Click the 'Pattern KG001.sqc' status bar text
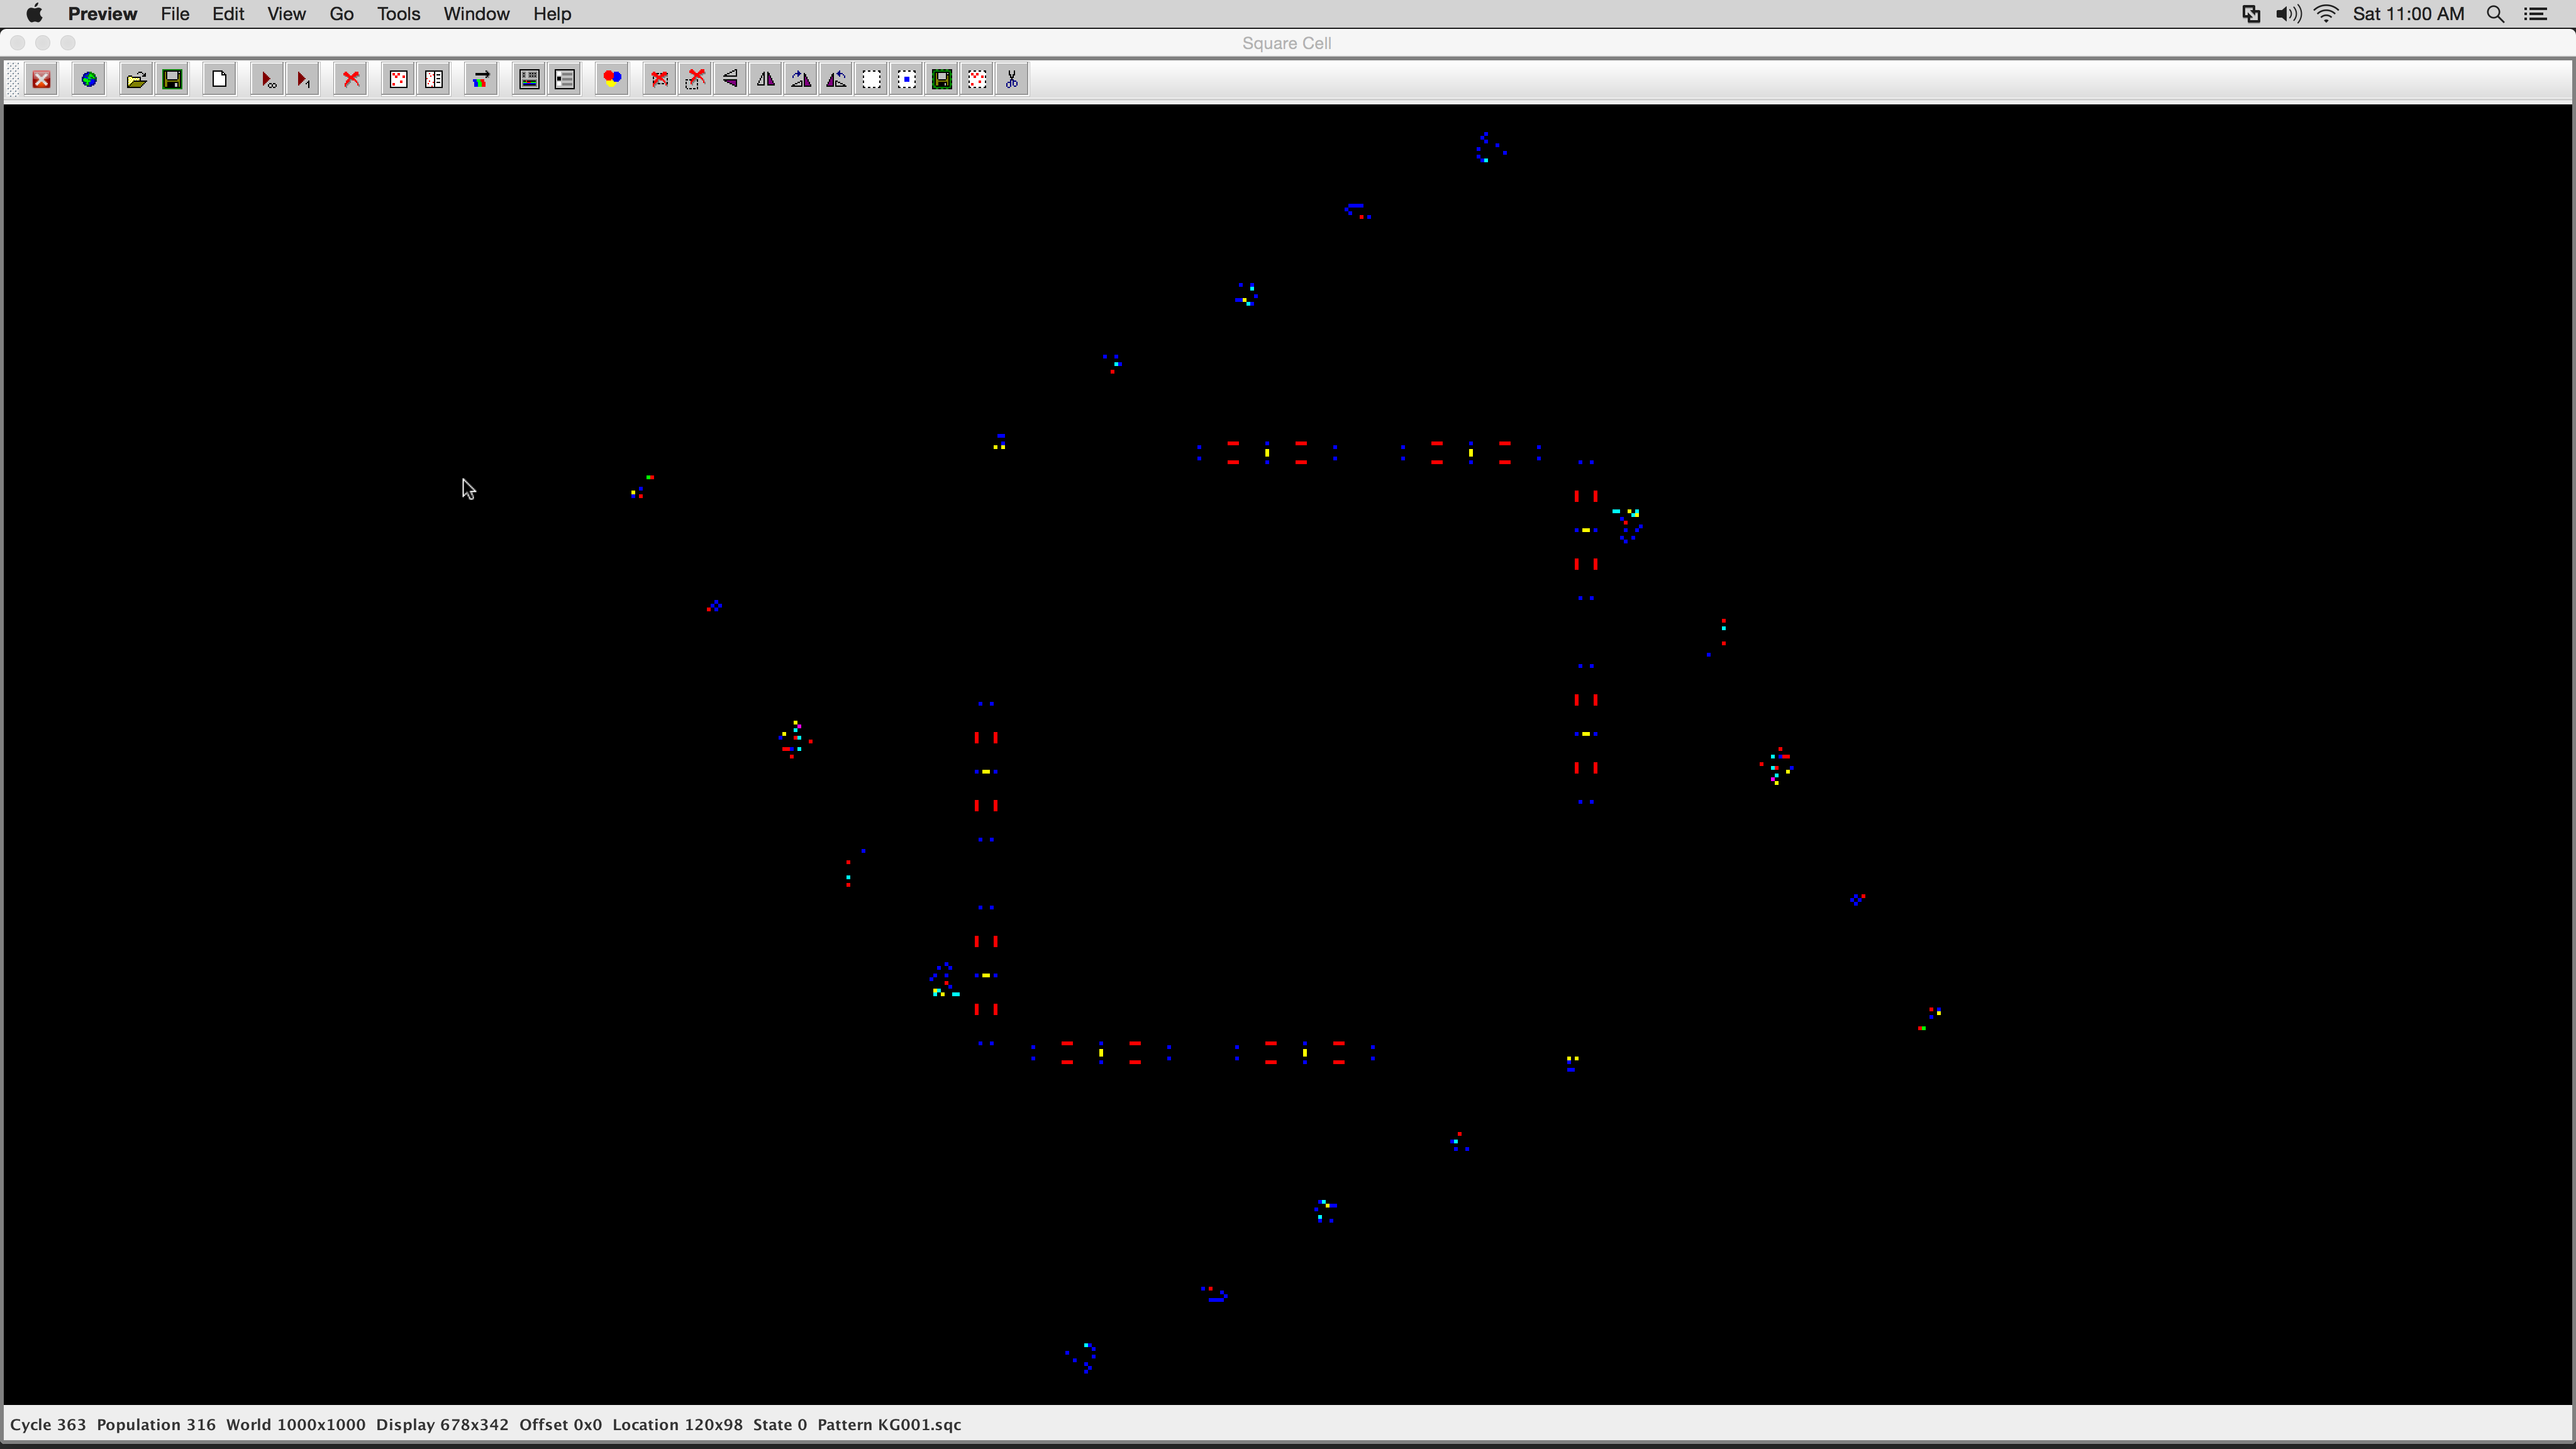This screenshot has height=1449, width=2576. pyautogui.click(x=889, y=1425)
